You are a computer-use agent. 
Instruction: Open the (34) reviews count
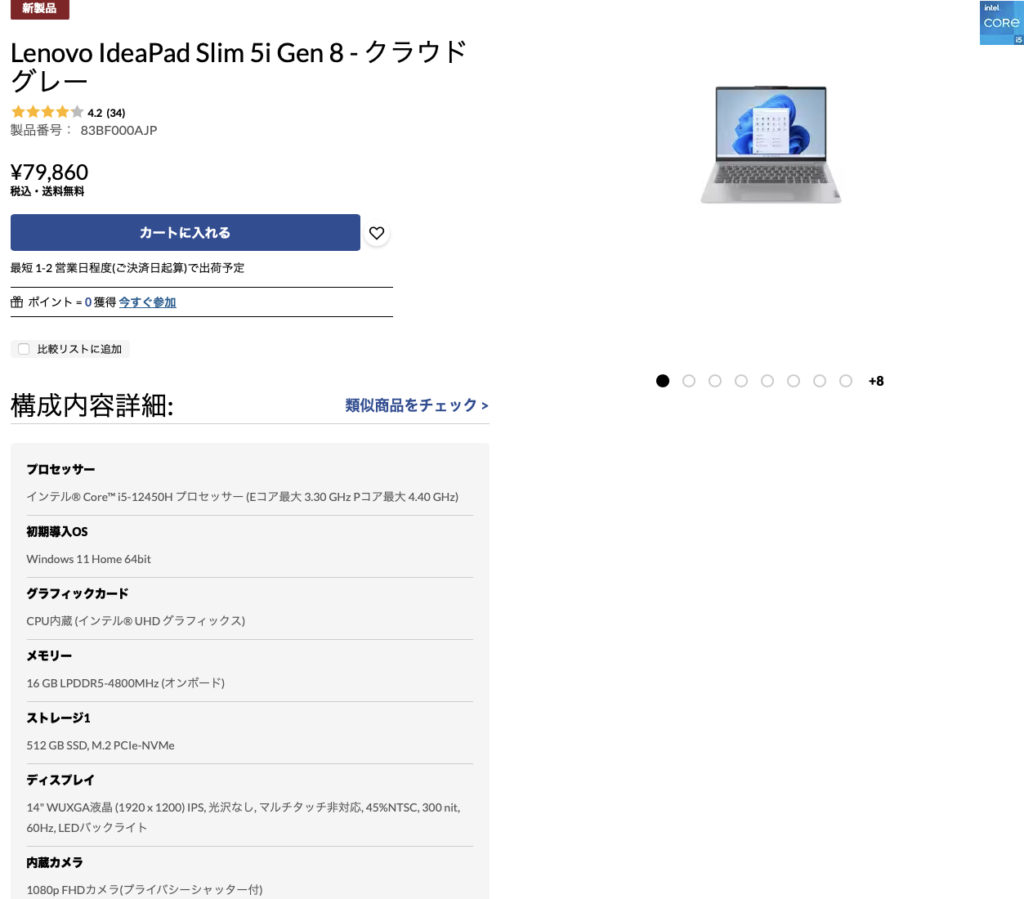pyautogui.click(x=116, y=113)
